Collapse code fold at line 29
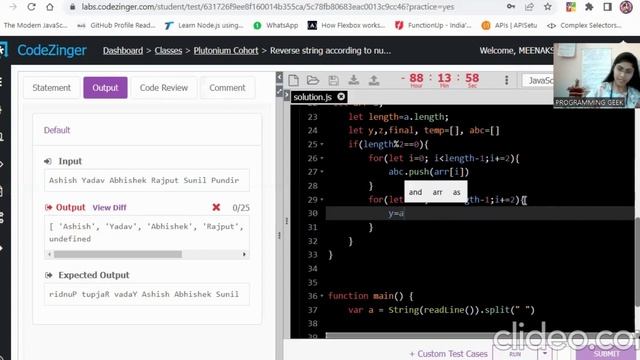Screen dimensions: 640x360 click(x=322, y=200)
